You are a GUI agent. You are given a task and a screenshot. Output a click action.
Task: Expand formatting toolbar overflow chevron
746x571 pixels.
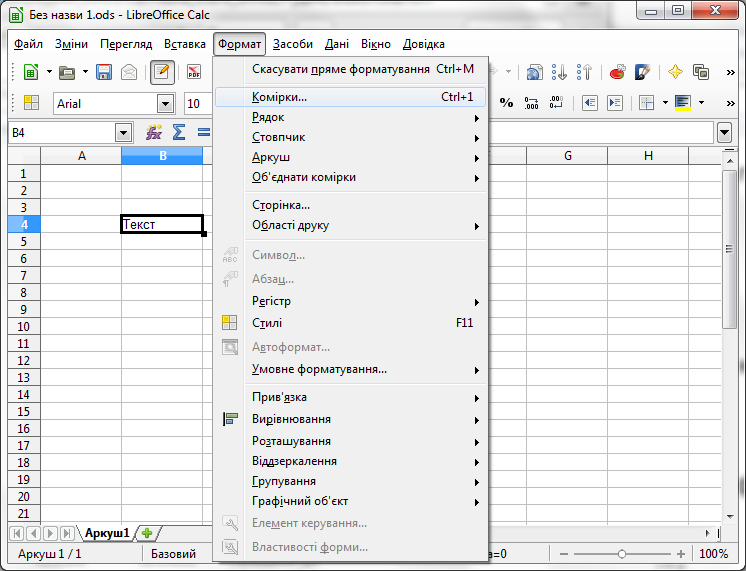(730, 103)
